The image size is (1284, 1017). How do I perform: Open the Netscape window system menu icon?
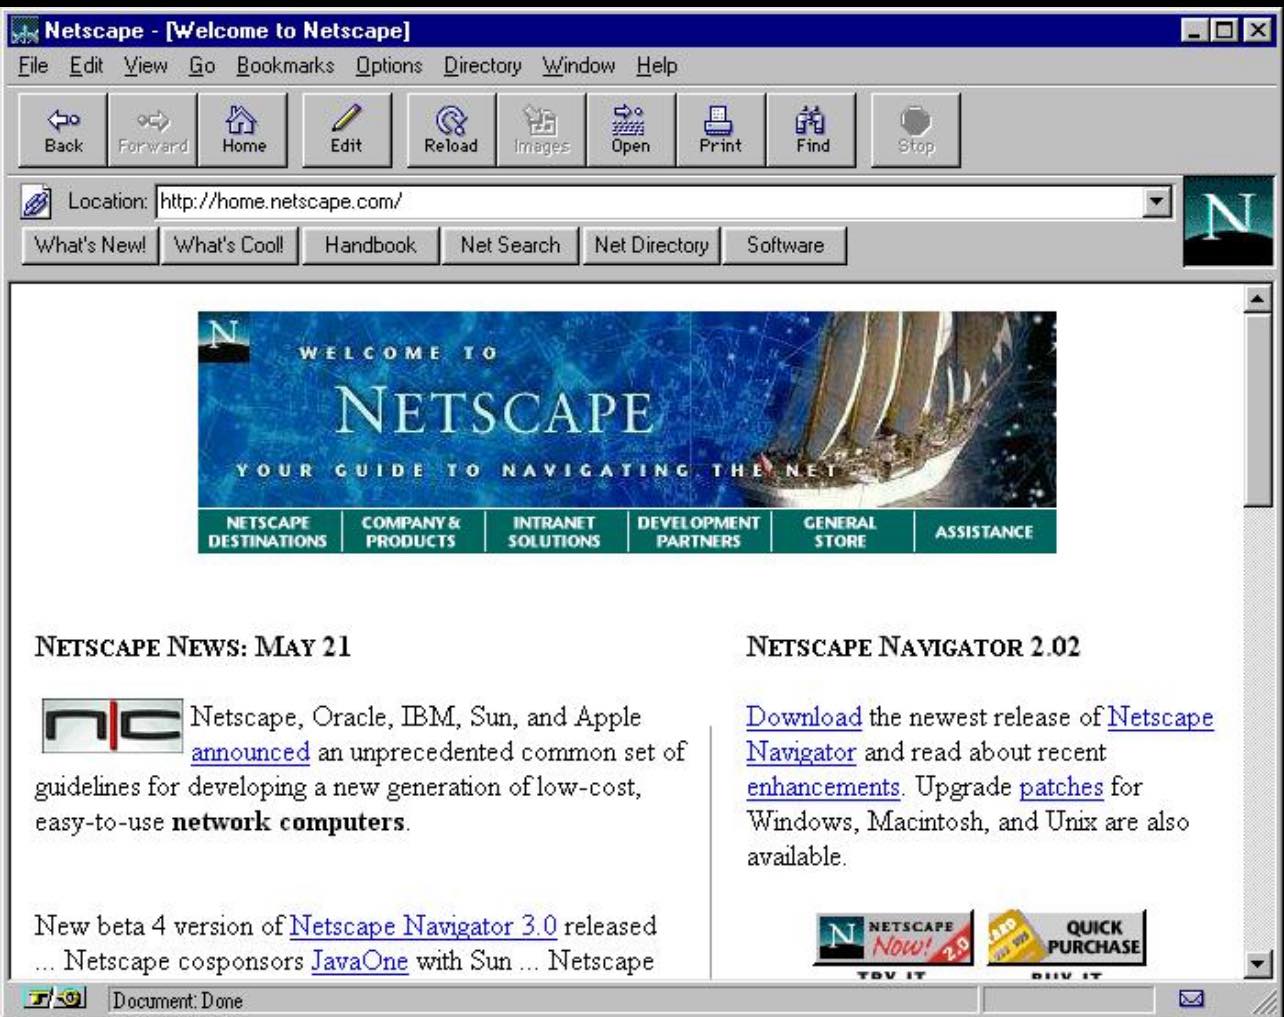click(24, 31)
